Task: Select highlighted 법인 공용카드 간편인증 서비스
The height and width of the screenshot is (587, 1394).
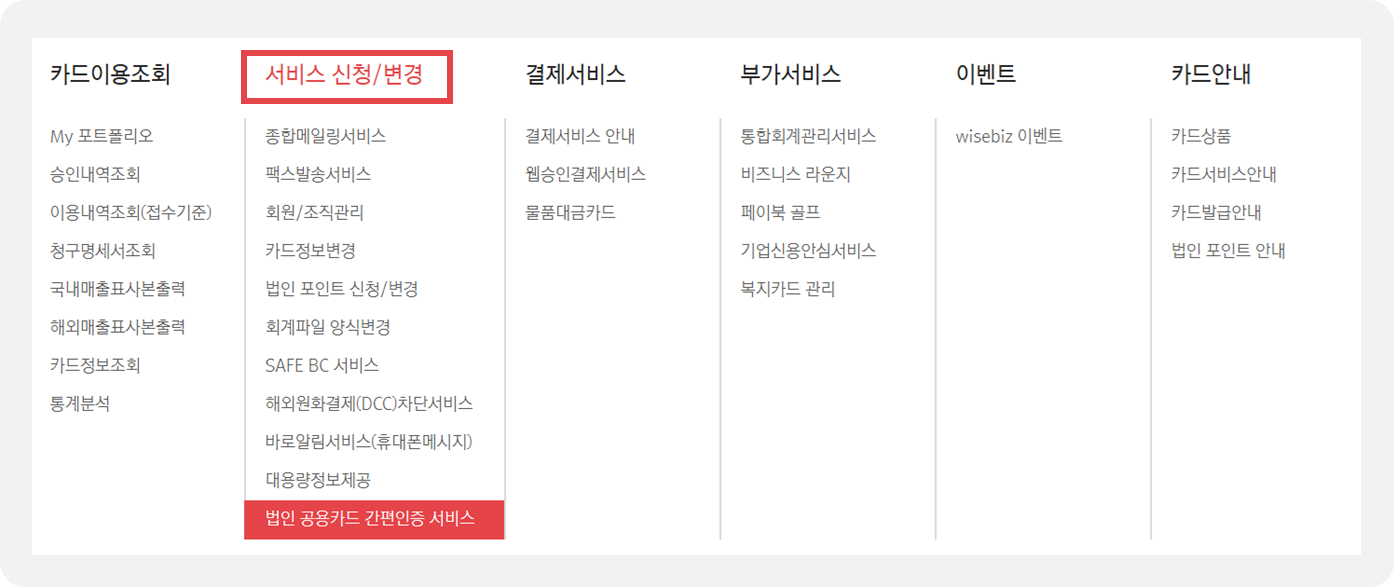Action: coord(370,519)
